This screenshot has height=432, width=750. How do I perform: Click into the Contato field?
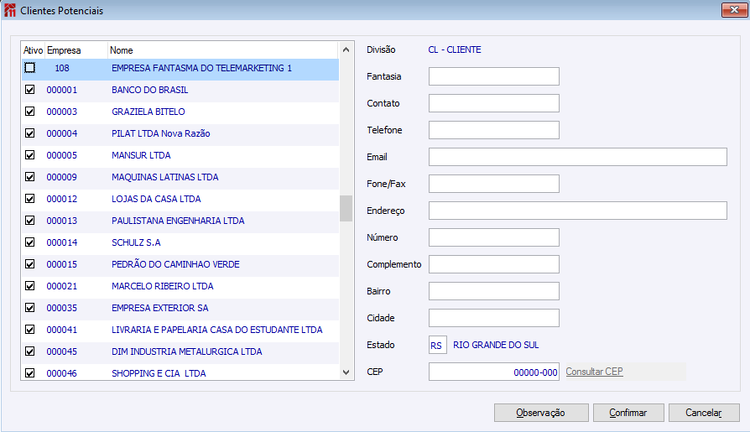pyautogui.click(x=494, y=103)
